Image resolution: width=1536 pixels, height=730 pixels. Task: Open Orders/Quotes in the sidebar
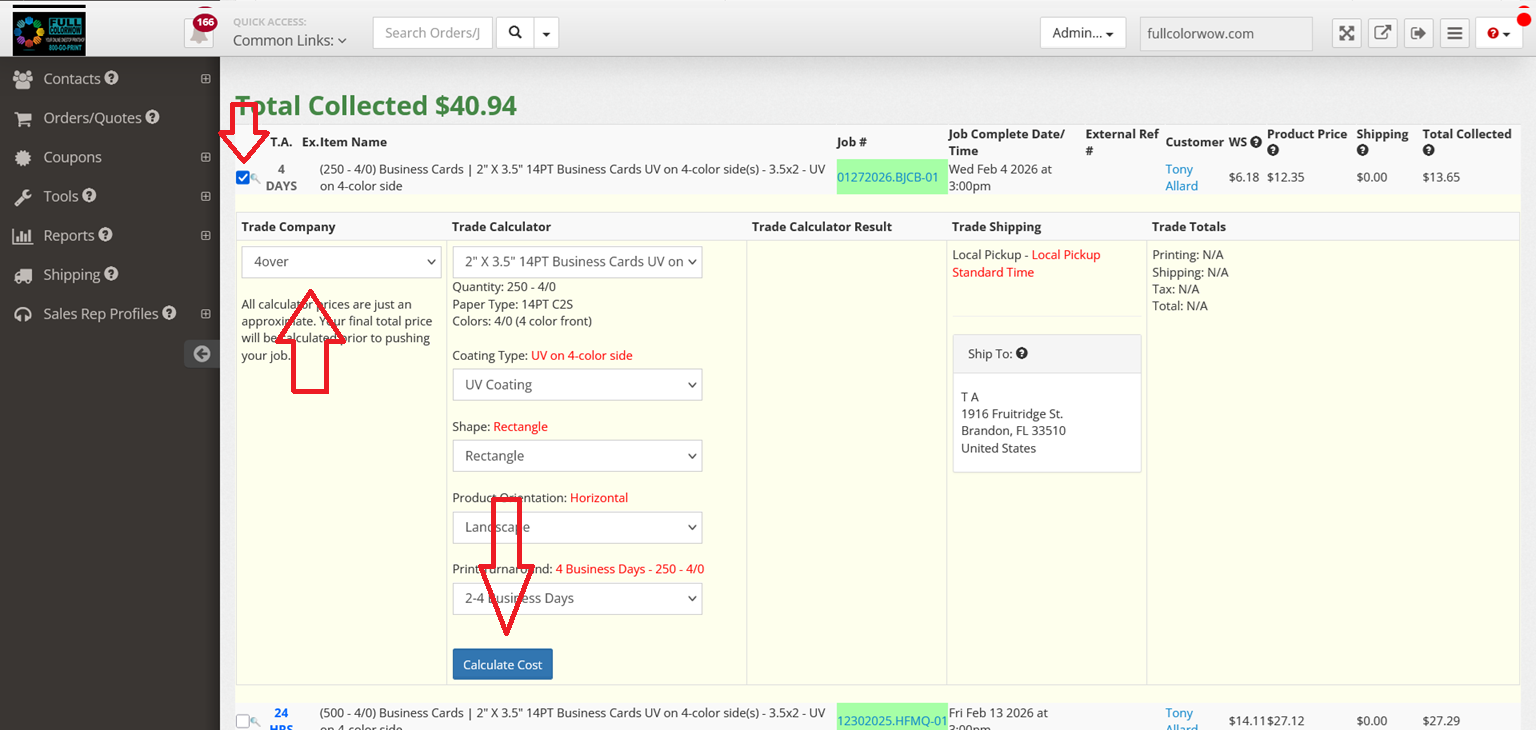point(92,118)
